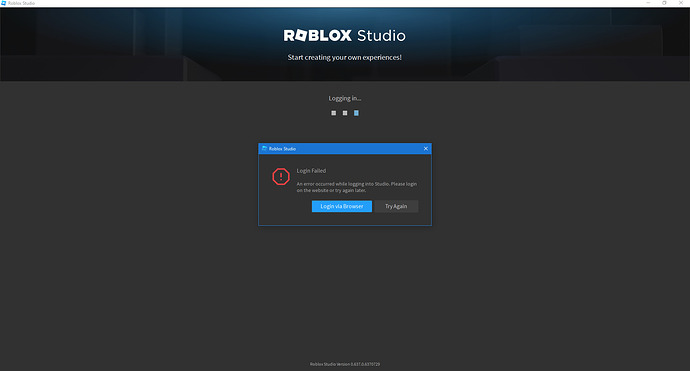This screenshot has height=371, width=690.
Task: Minimize the Roblox Studio window
Action: tap(648, 3)
